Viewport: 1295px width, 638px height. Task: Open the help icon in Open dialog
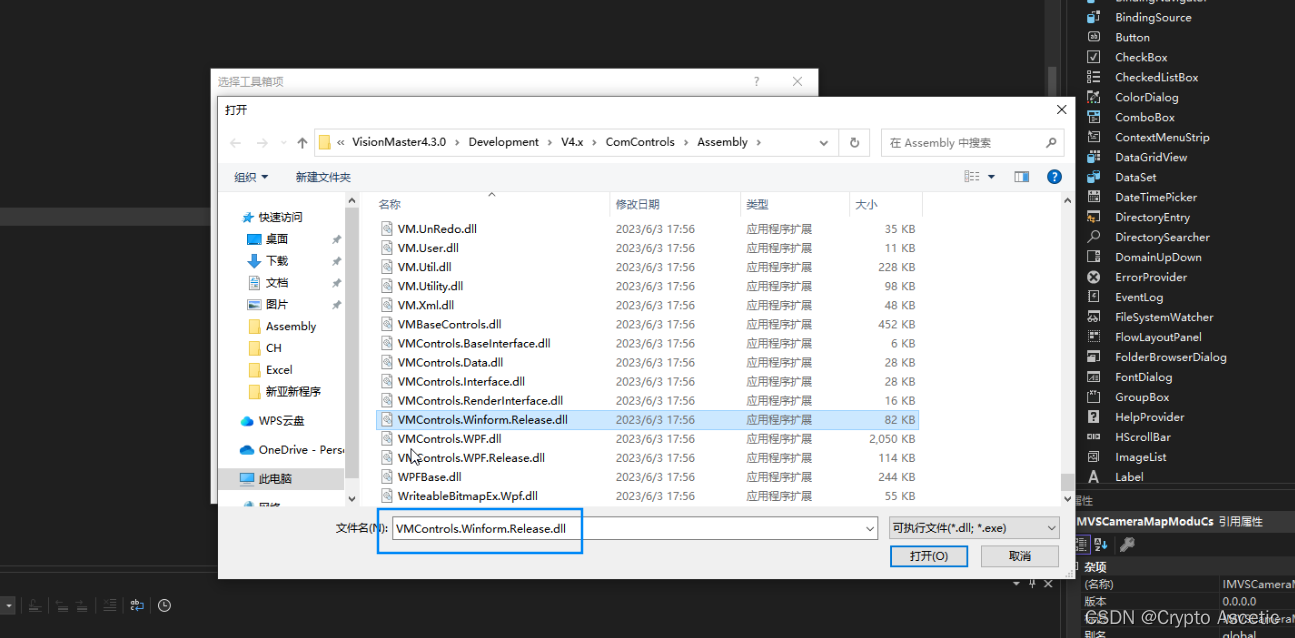click(1054, 177)
